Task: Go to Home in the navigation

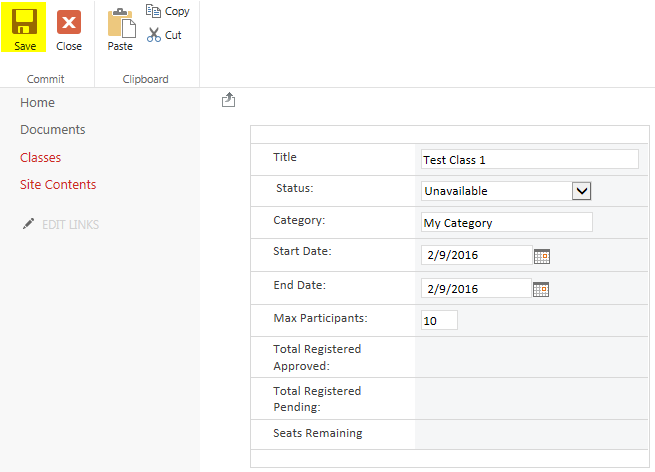Action: 37,103
